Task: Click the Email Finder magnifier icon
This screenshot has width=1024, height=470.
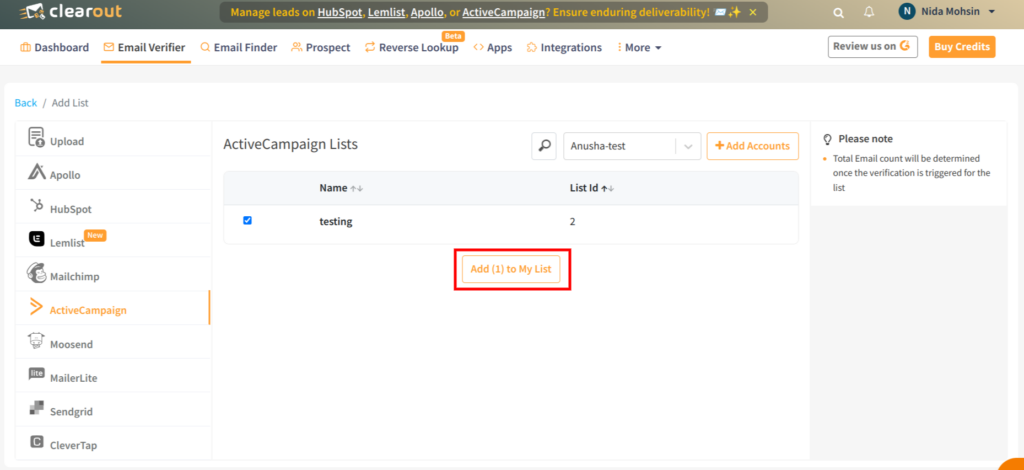Action: point(205,47)
